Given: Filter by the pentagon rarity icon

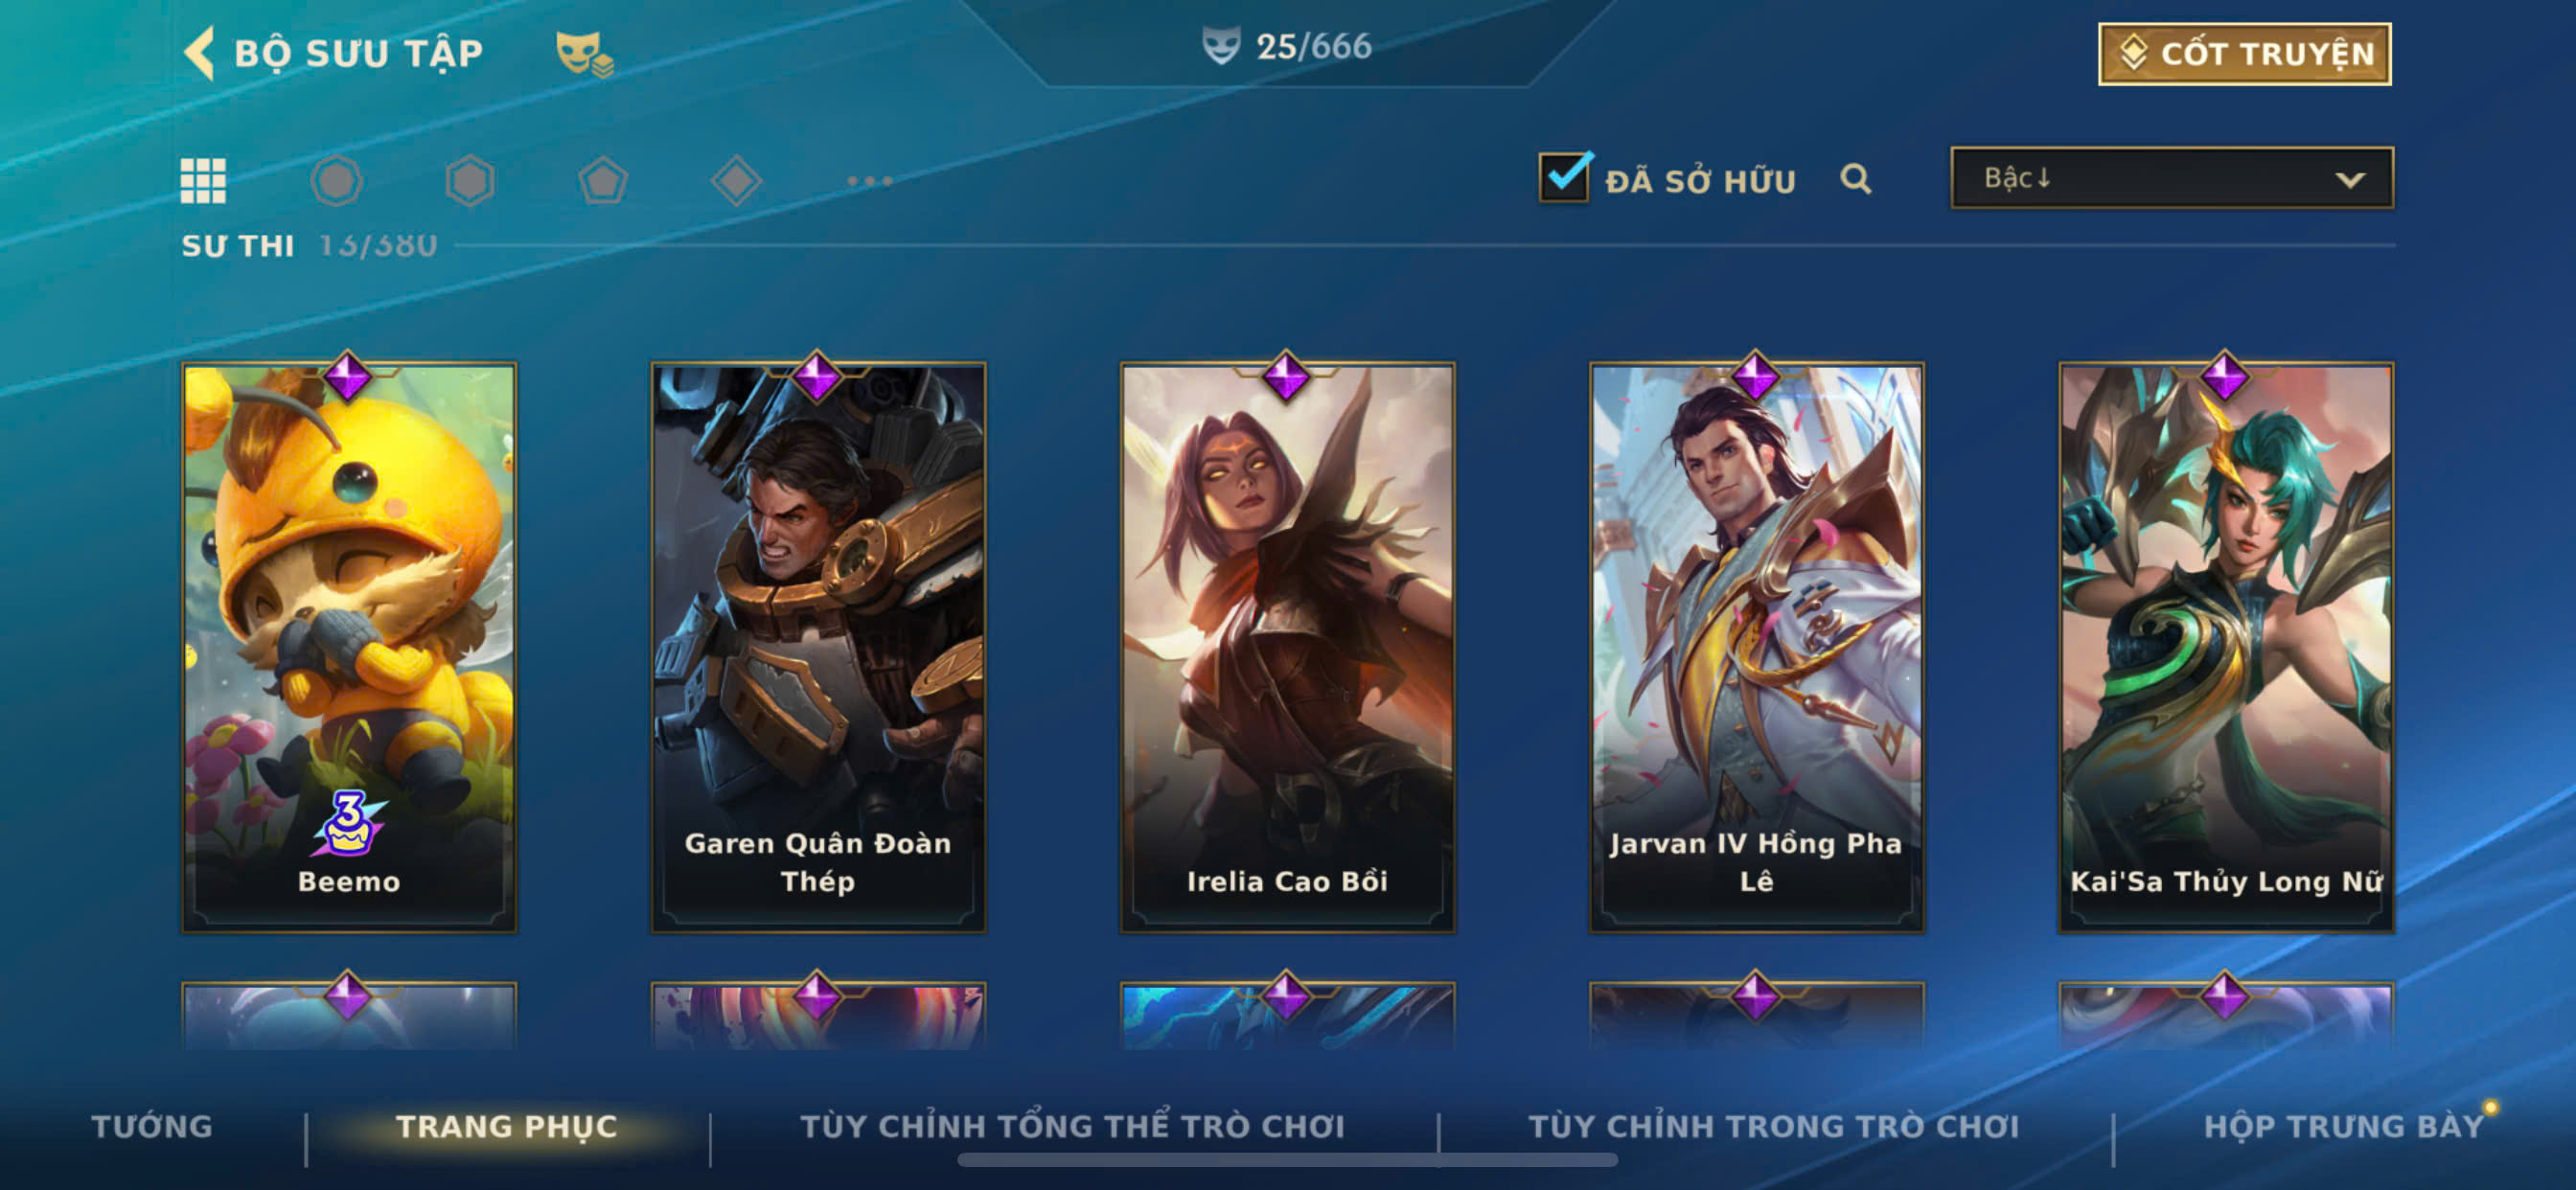Looking at the screenshot, I should tap(603, 181).
